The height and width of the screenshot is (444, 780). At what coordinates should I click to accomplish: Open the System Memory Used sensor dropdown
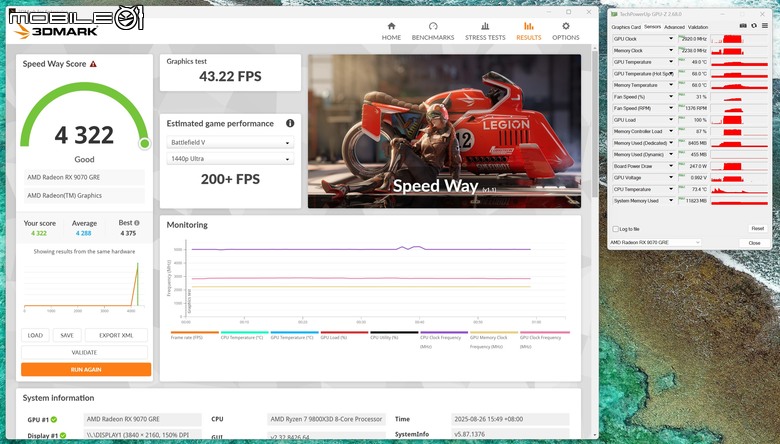(x=671, y=201)
